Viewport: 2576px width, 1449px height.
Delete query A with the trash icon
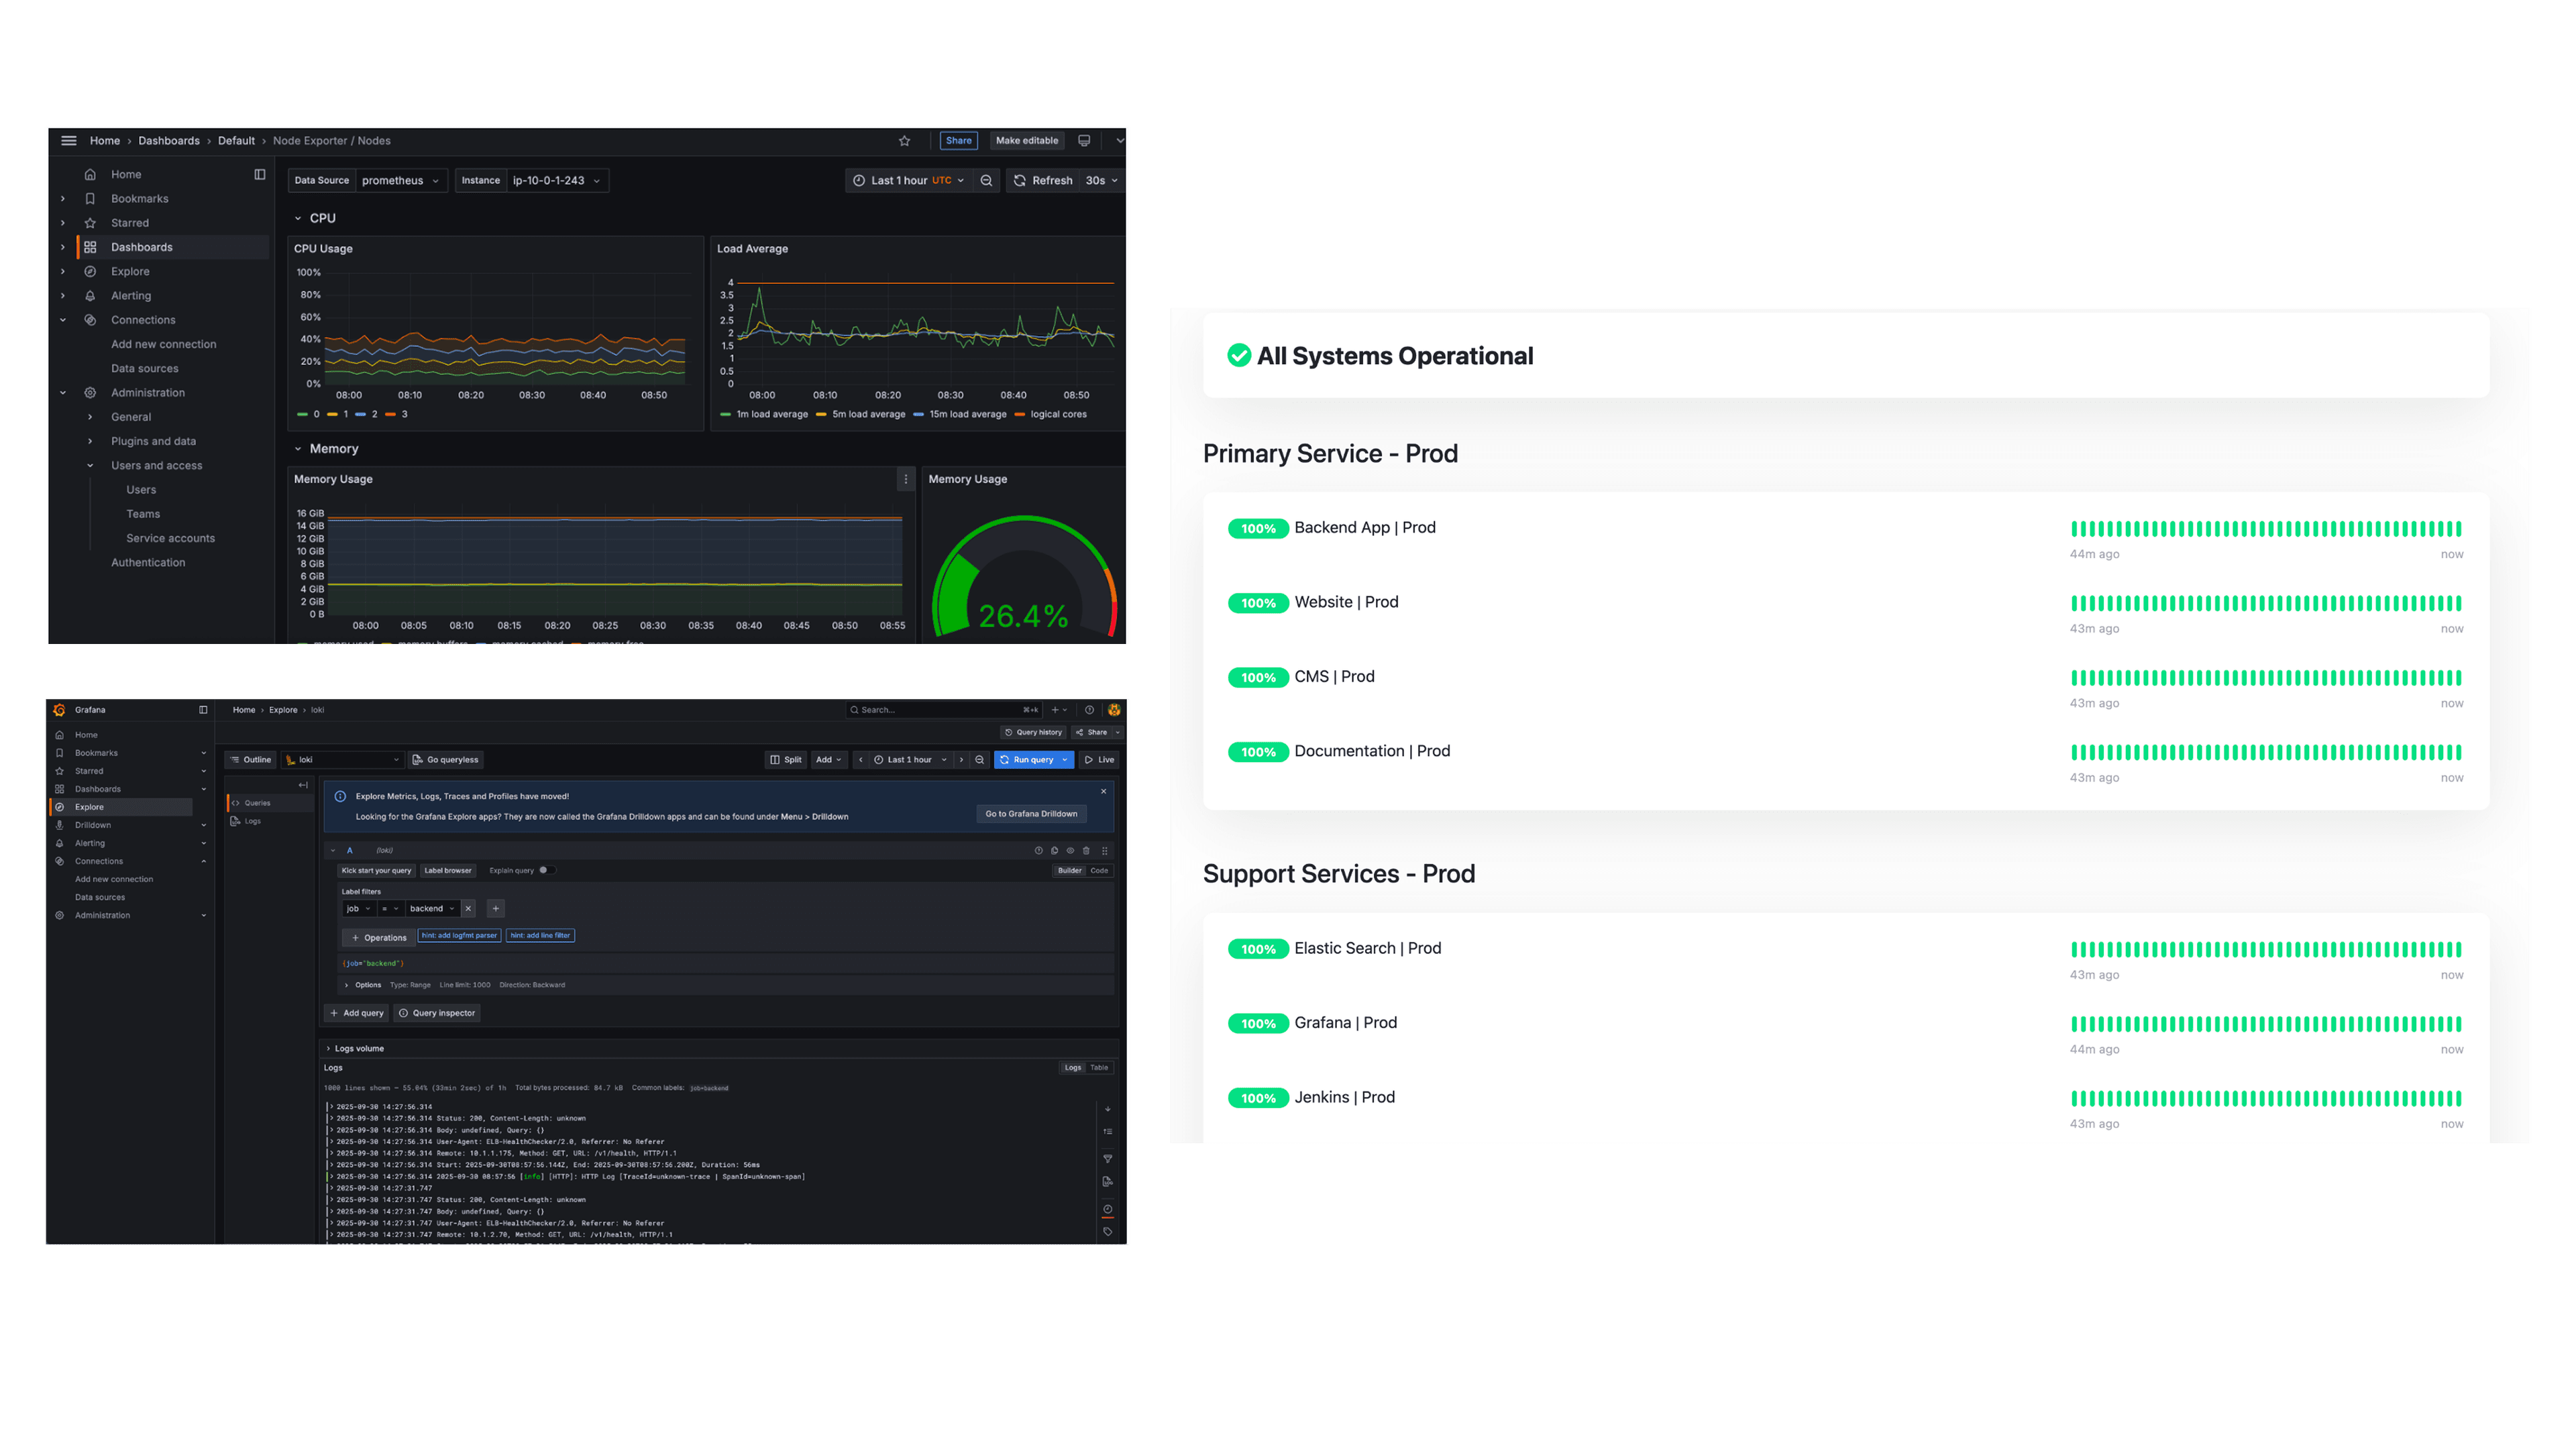[1088, 851]
